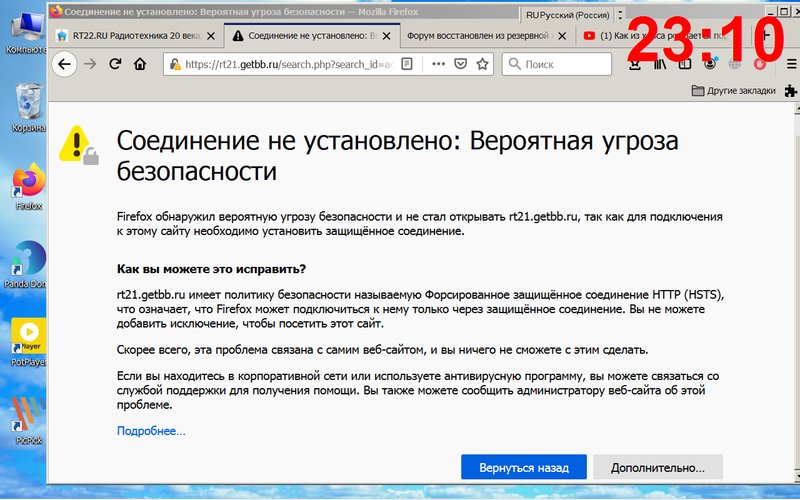This screenshot has height=500, width=800.
Task: Click the Как вы можете это исправить? heading
Action: [211, 269]
